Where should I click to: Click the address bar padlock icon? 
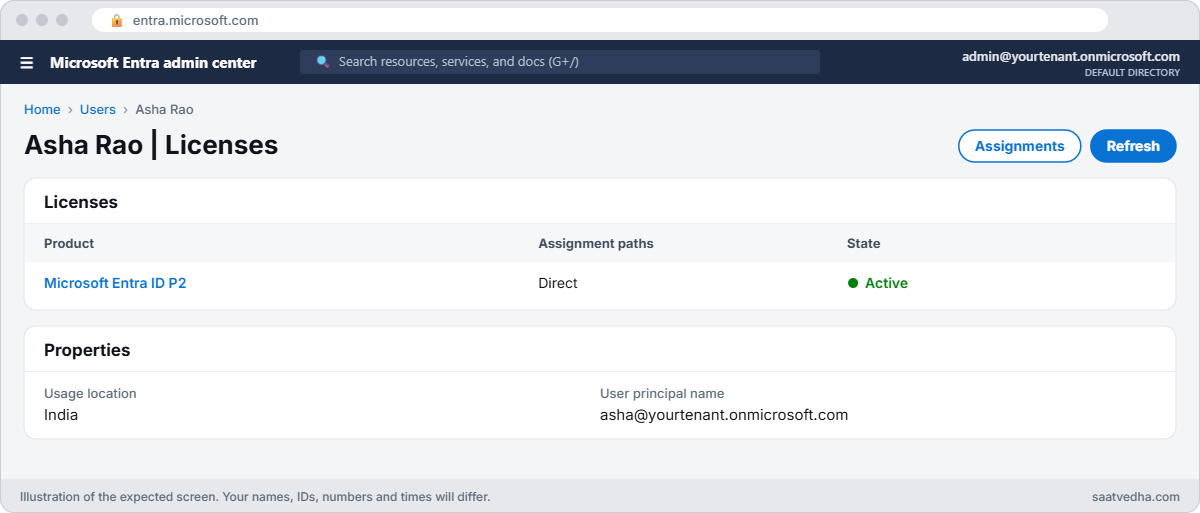point(117,20)
